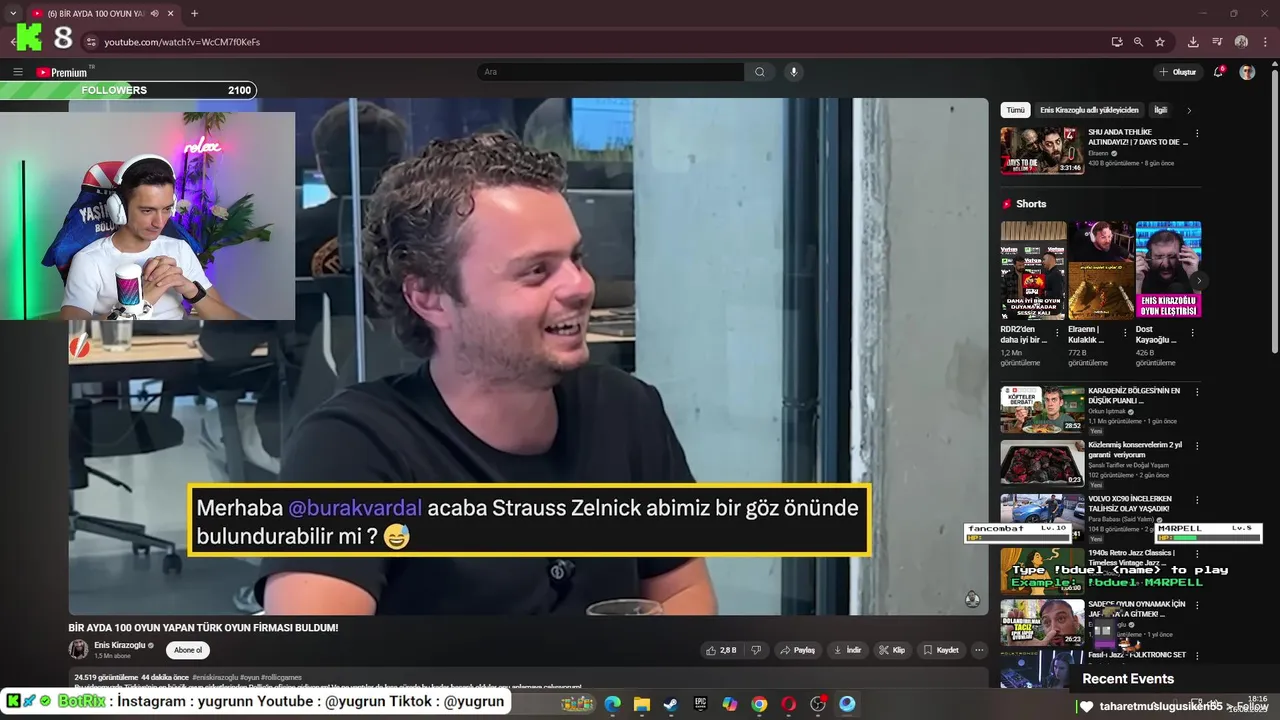Viewport: 1280px width, 720px height.
Task: Open Dost Kayaoğlu short thumbnail
Action: tap(1168, 270)
